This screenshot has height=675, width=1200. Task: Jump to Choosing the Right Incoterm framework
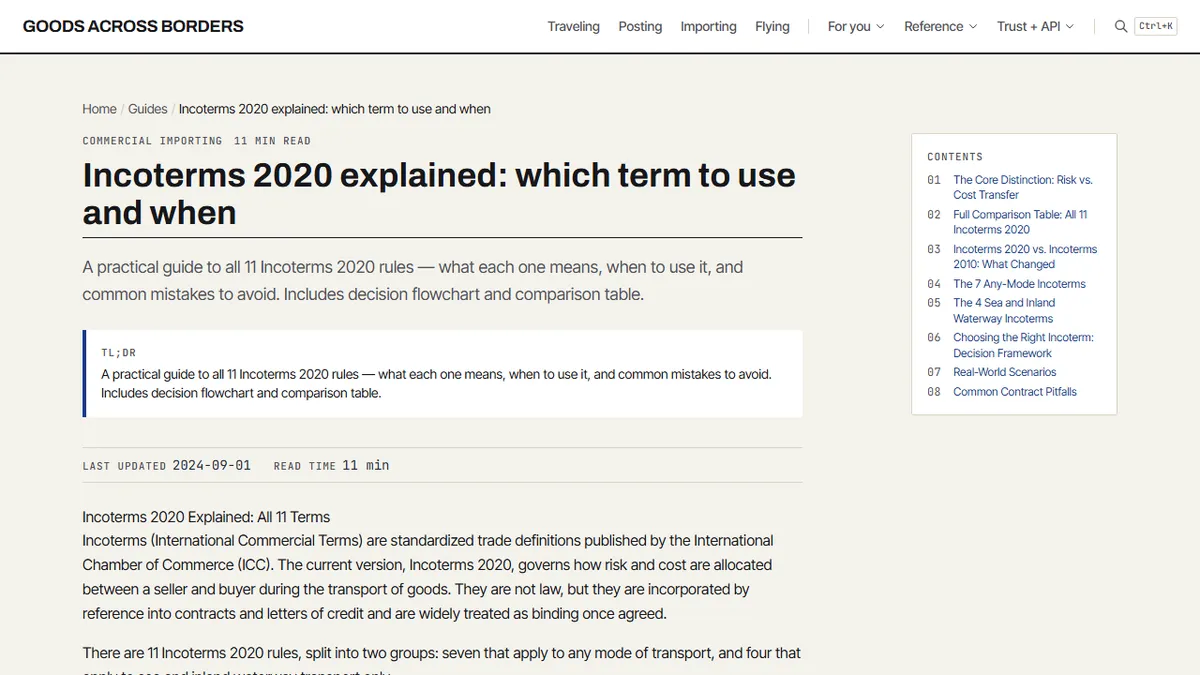click(1023, 345)
